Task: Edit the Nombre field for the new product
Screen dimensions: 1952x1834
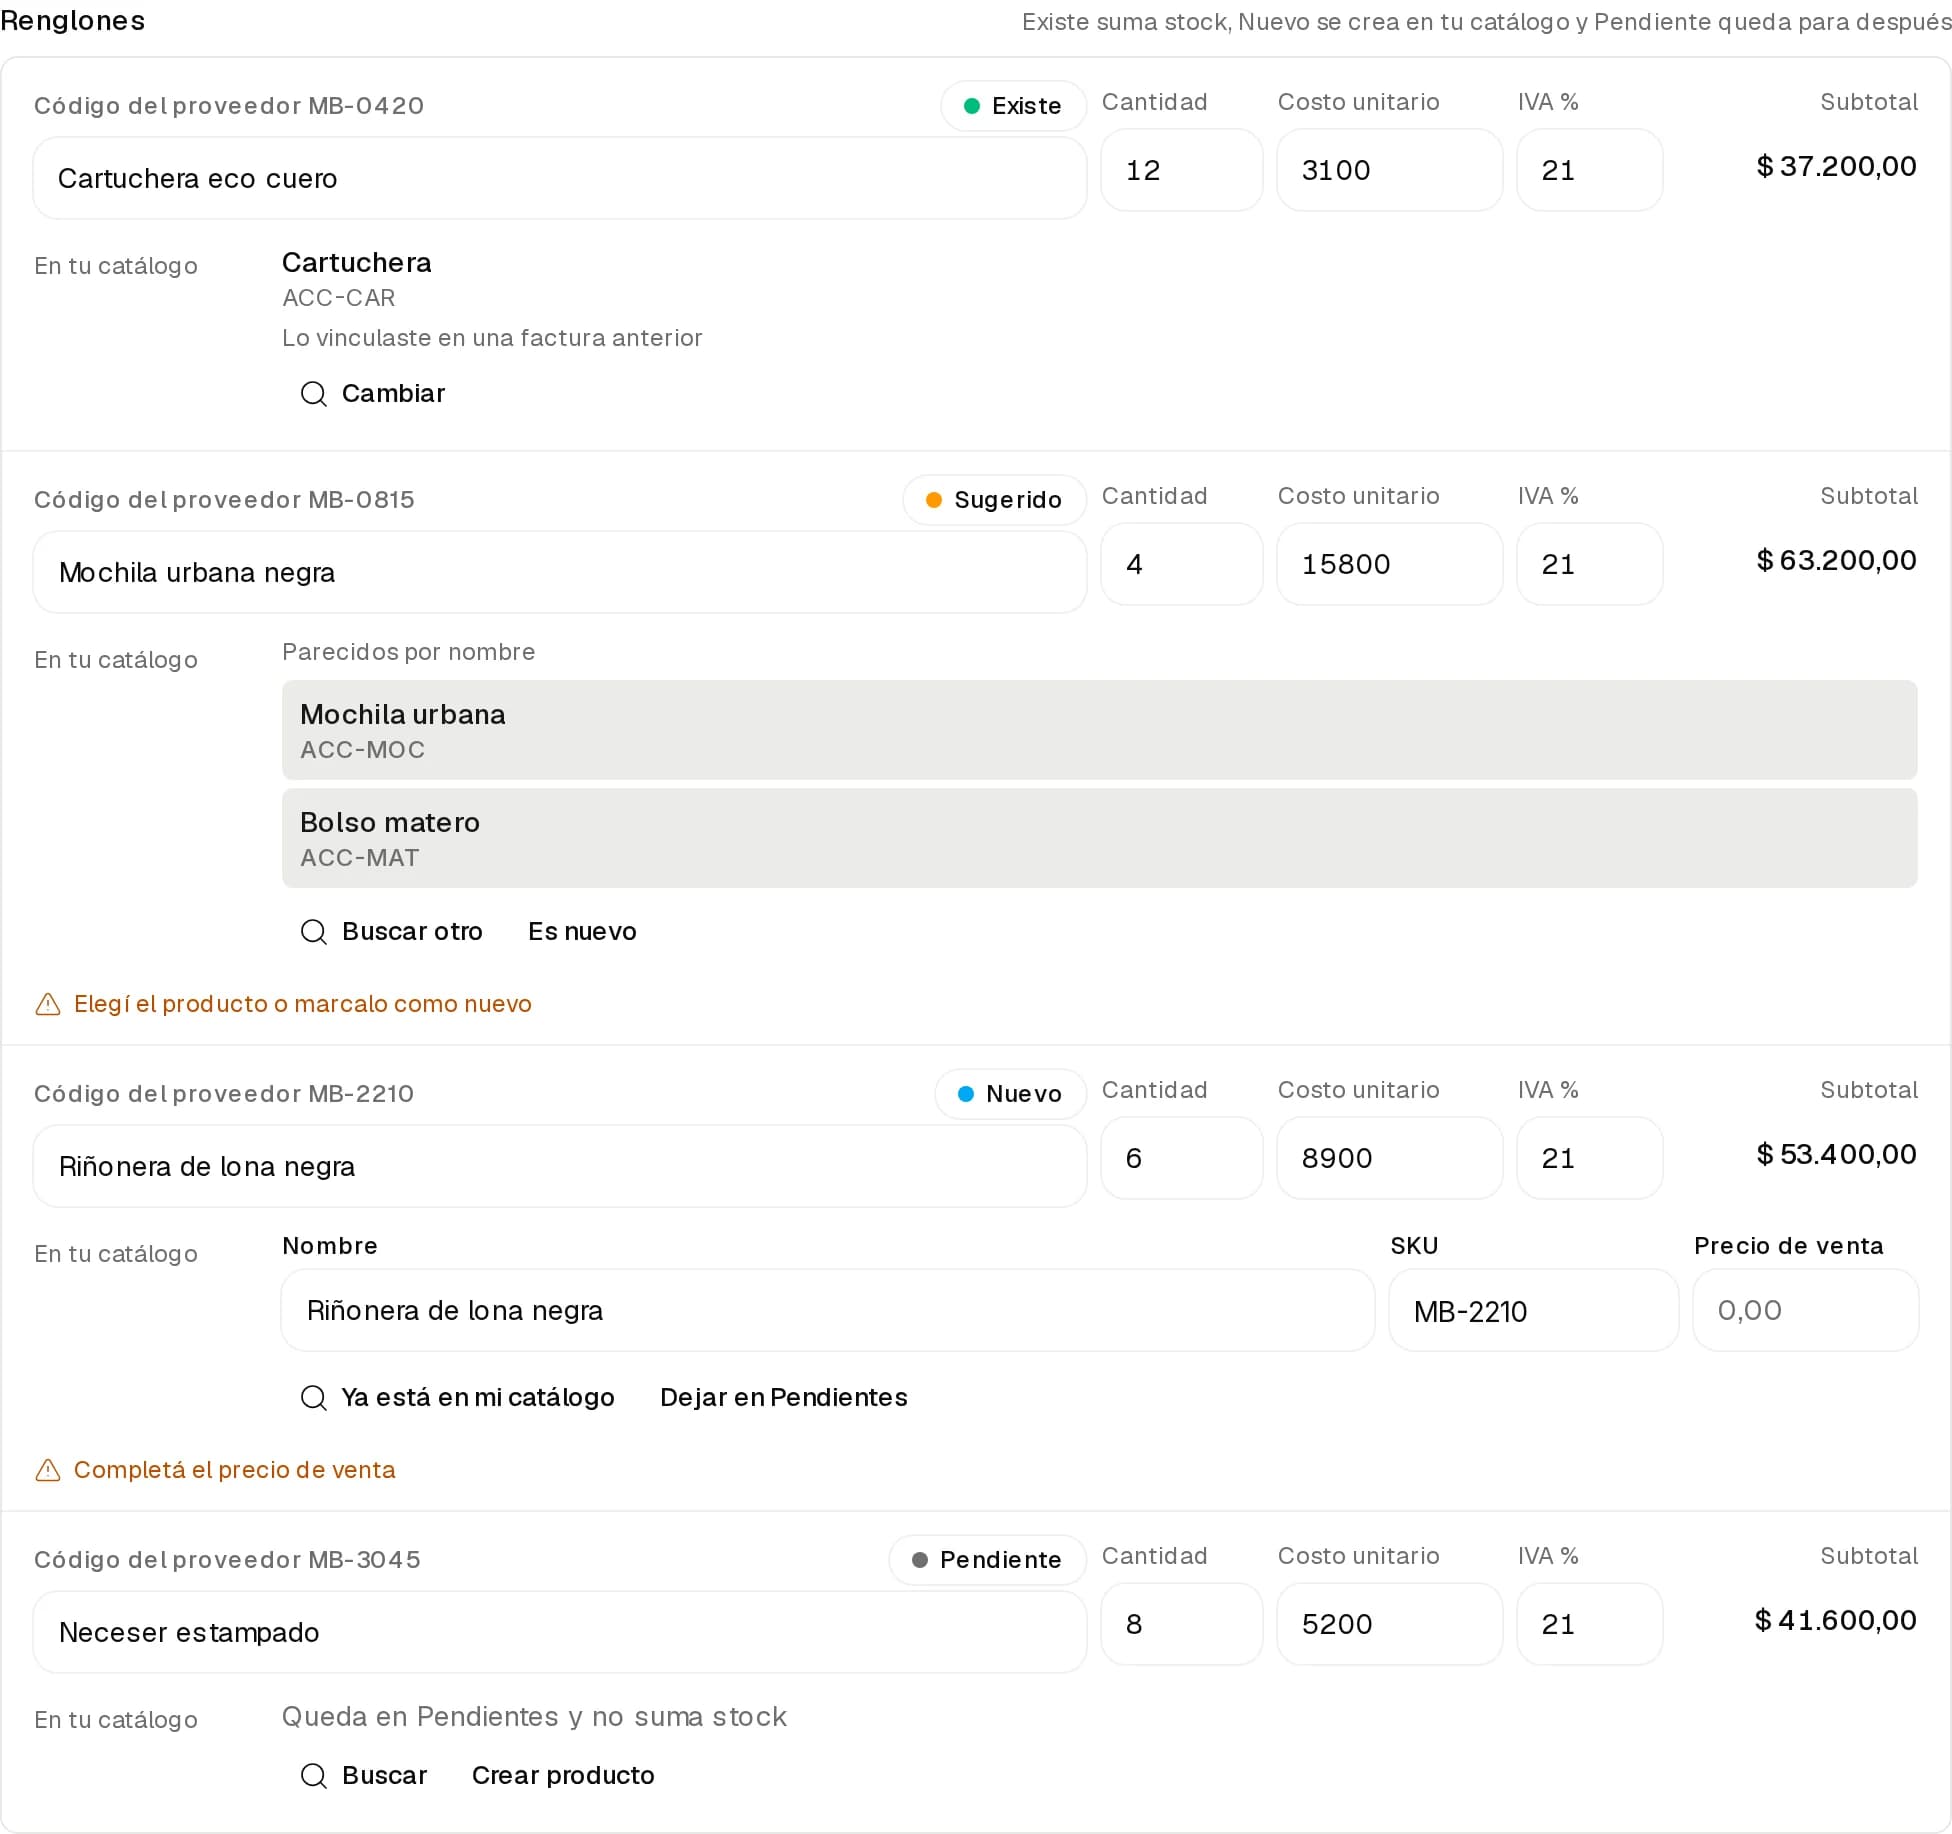Action: (x=828, y=1310)
